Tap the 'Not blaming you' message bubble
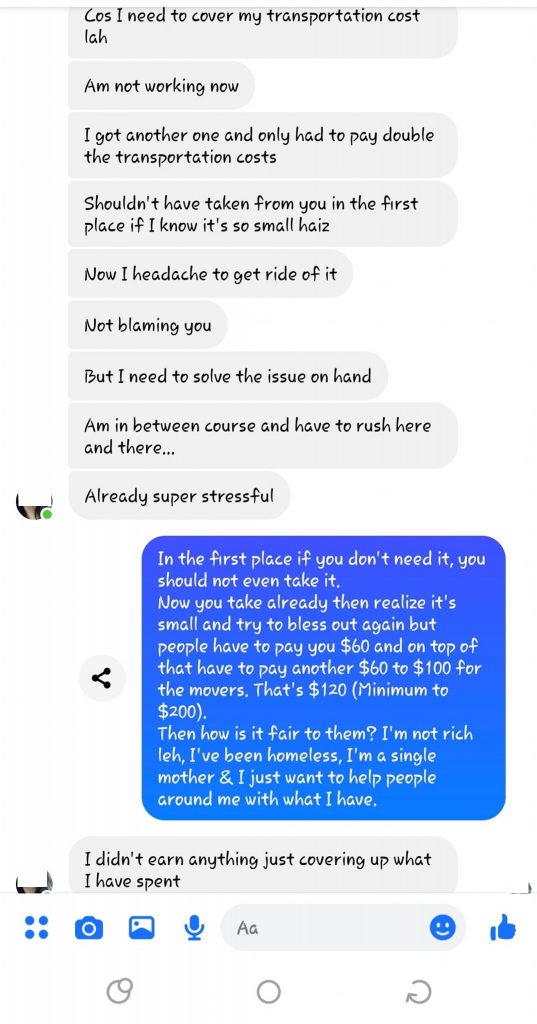 coord(148,325)
